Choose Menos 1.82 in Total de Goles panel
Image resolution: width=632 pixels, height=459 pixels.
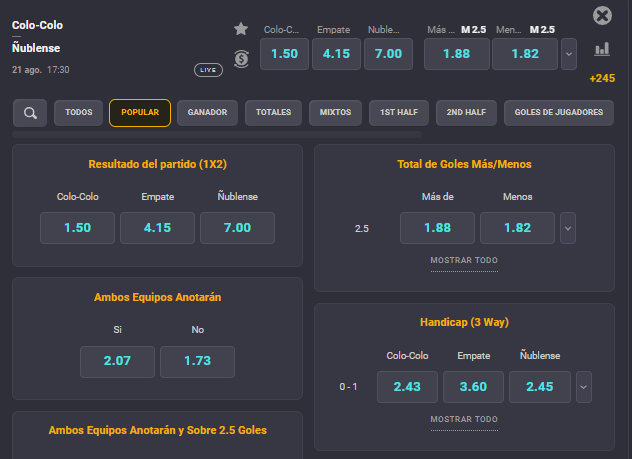(x=517, y=228)
